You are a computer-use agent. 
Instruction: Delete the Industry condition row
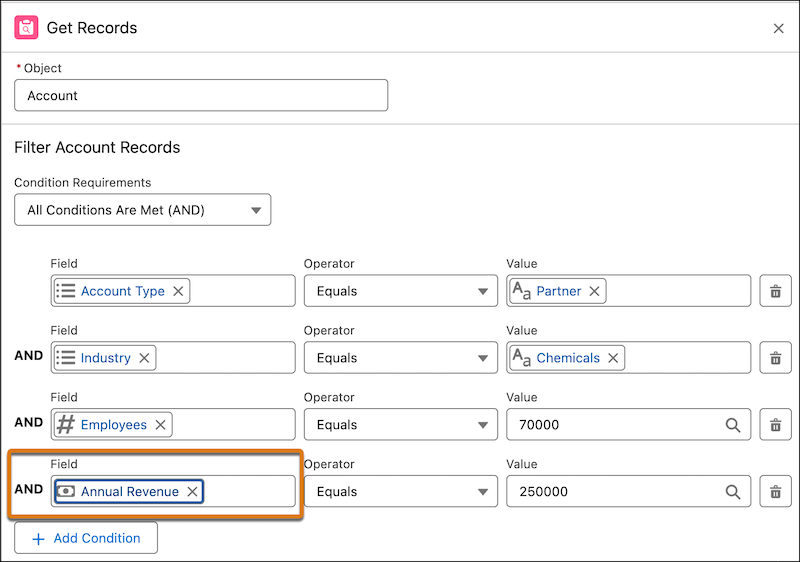(775, 358)
